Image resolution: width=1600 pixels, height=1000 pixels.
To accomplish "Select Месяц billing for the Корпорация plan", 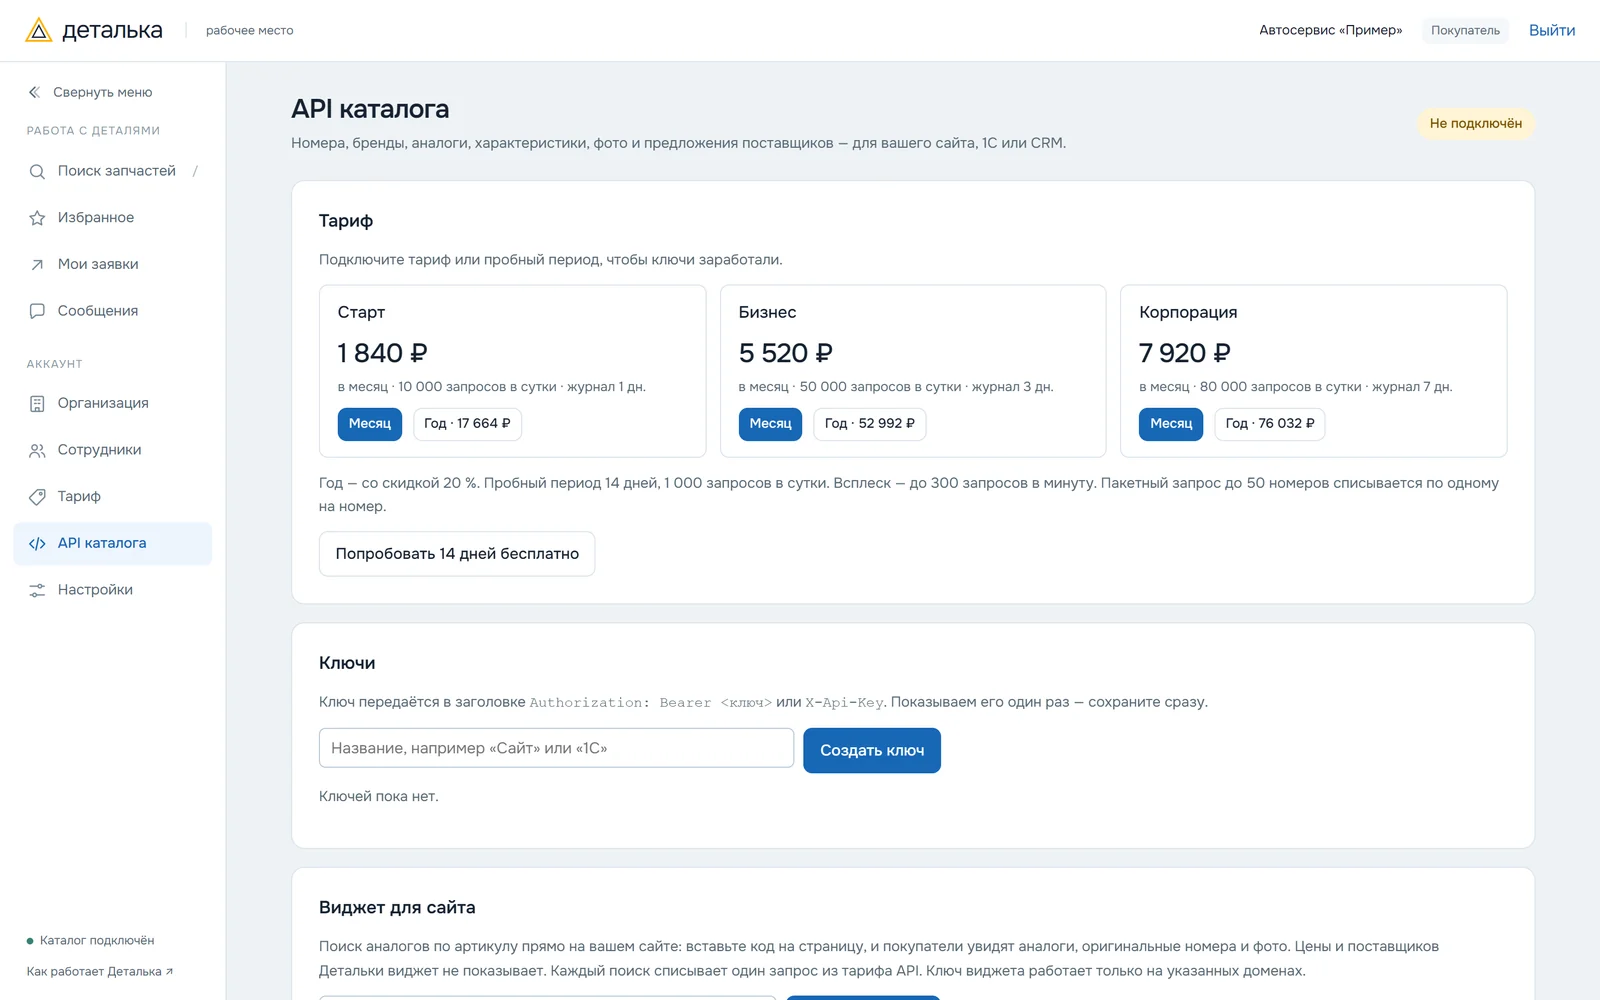I will (1171, 424).
